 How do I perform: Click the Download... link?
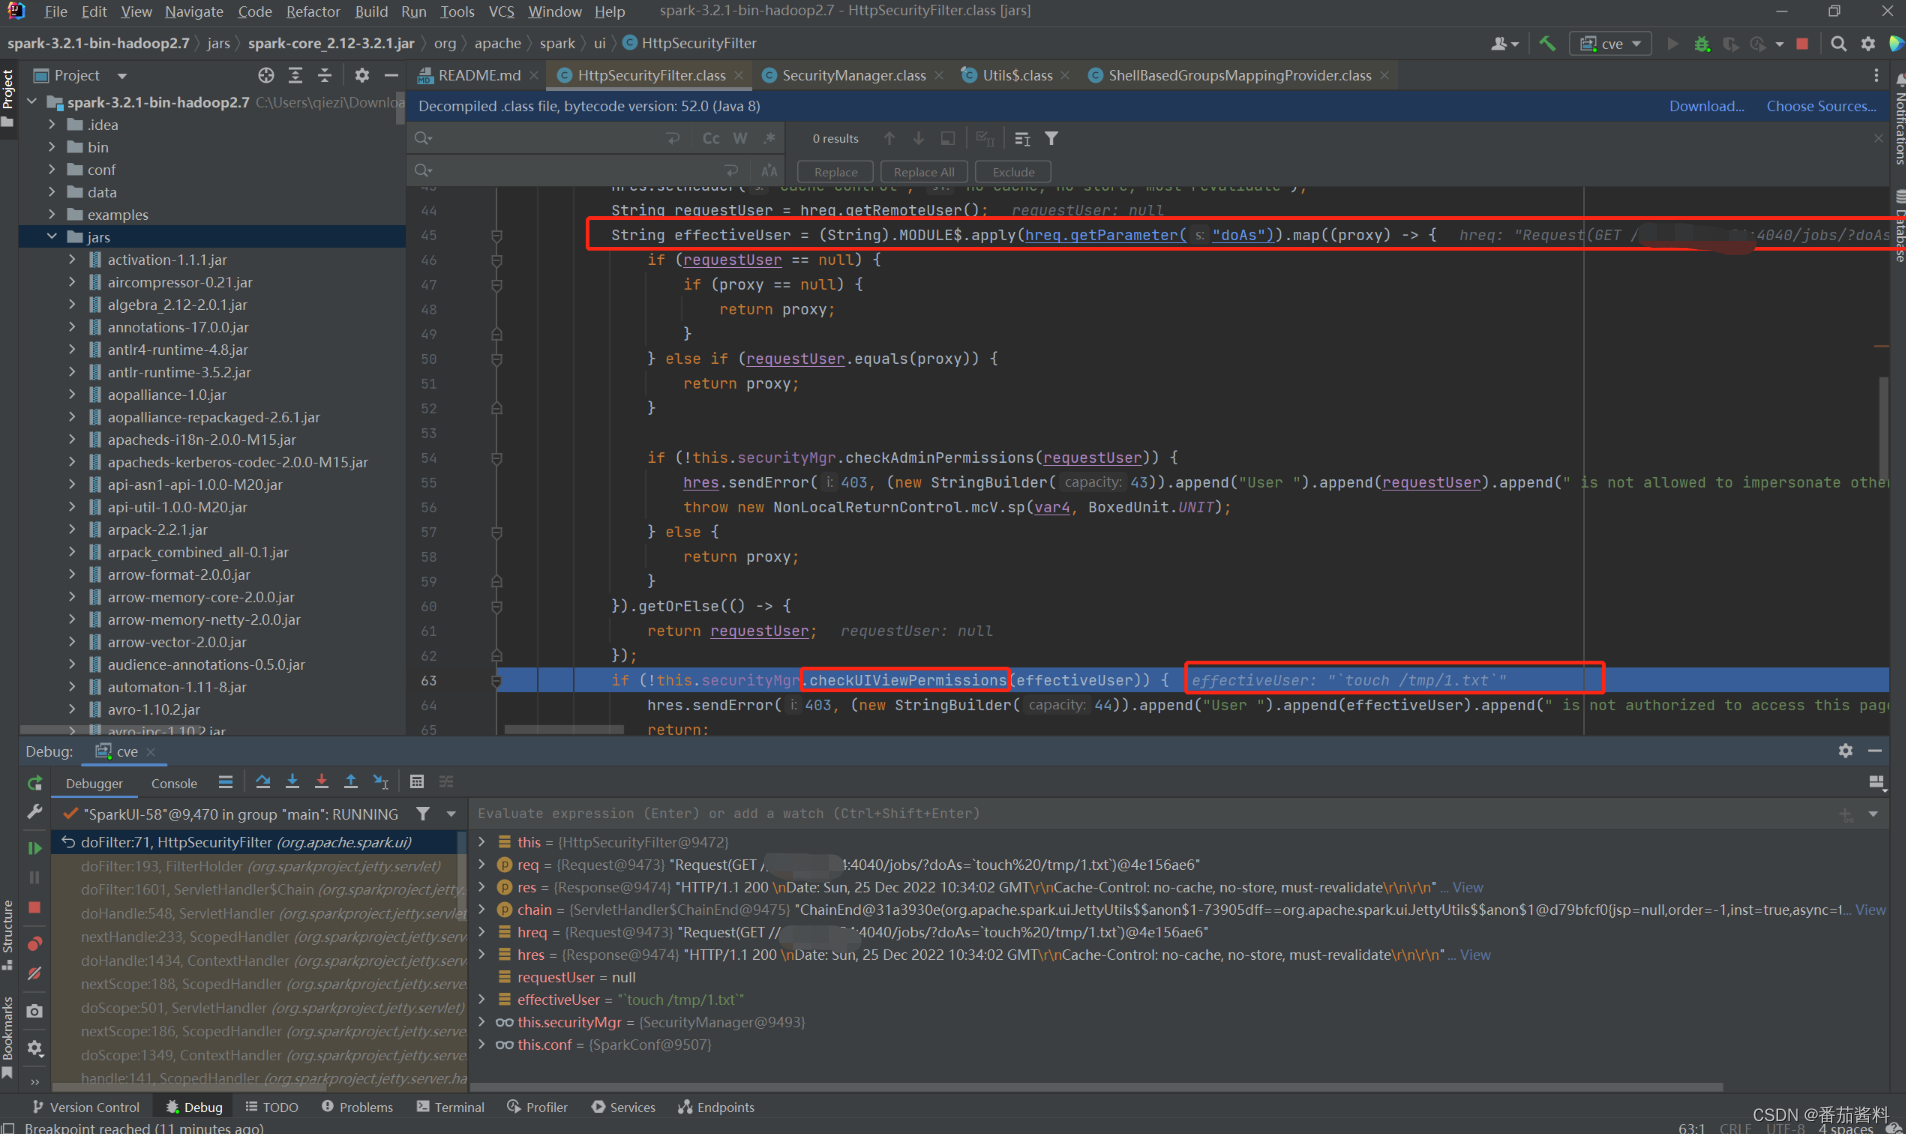1706,106
